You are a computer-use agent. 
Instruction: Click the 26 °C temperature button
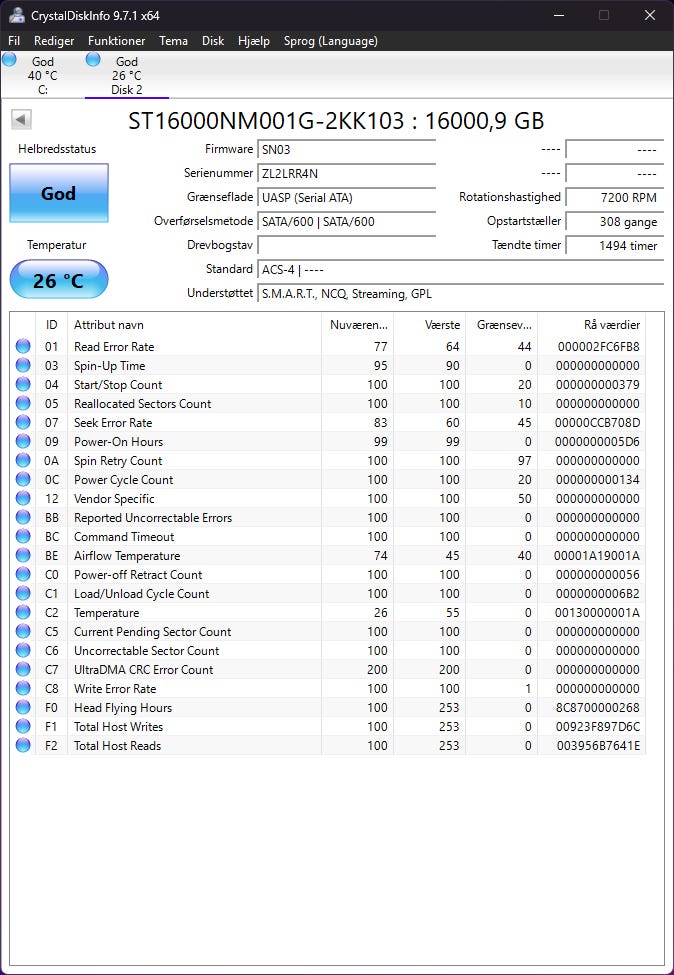pyautogui.click(x=58, y=281)
